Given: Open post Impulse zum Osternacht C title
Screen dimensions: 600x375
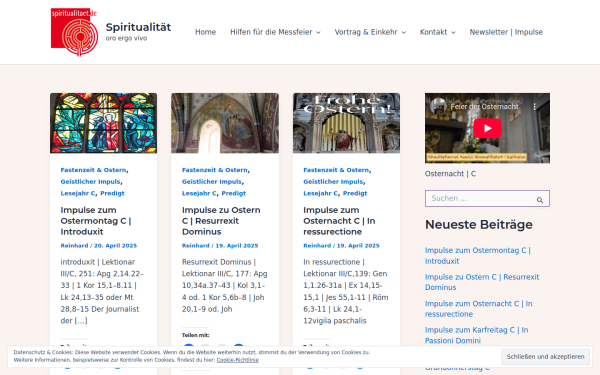Looking at the screenshot, I should [x=339, y=221].
